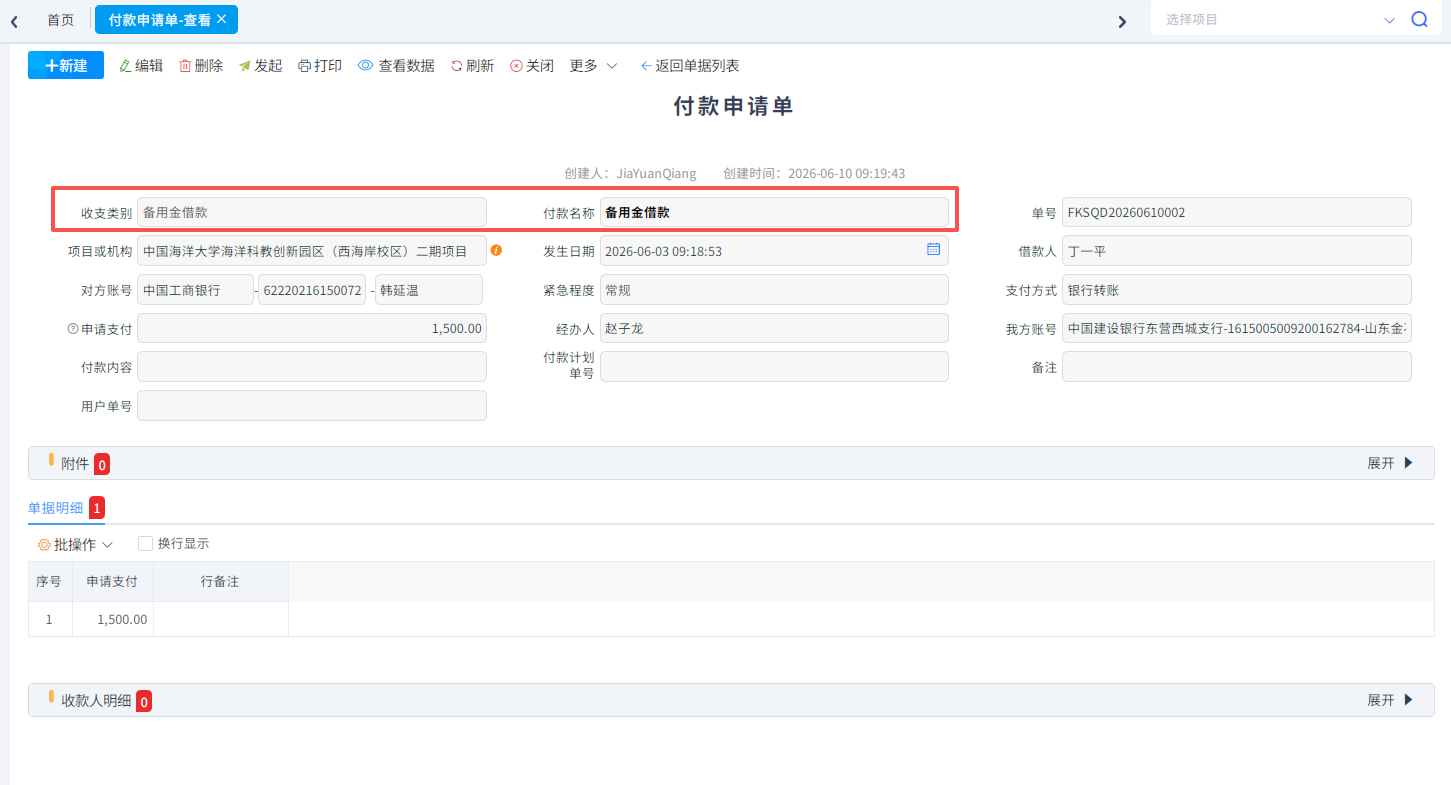Expand the 附件 section
This screenshot has height=785, width=1451.
click(1391, 463)
